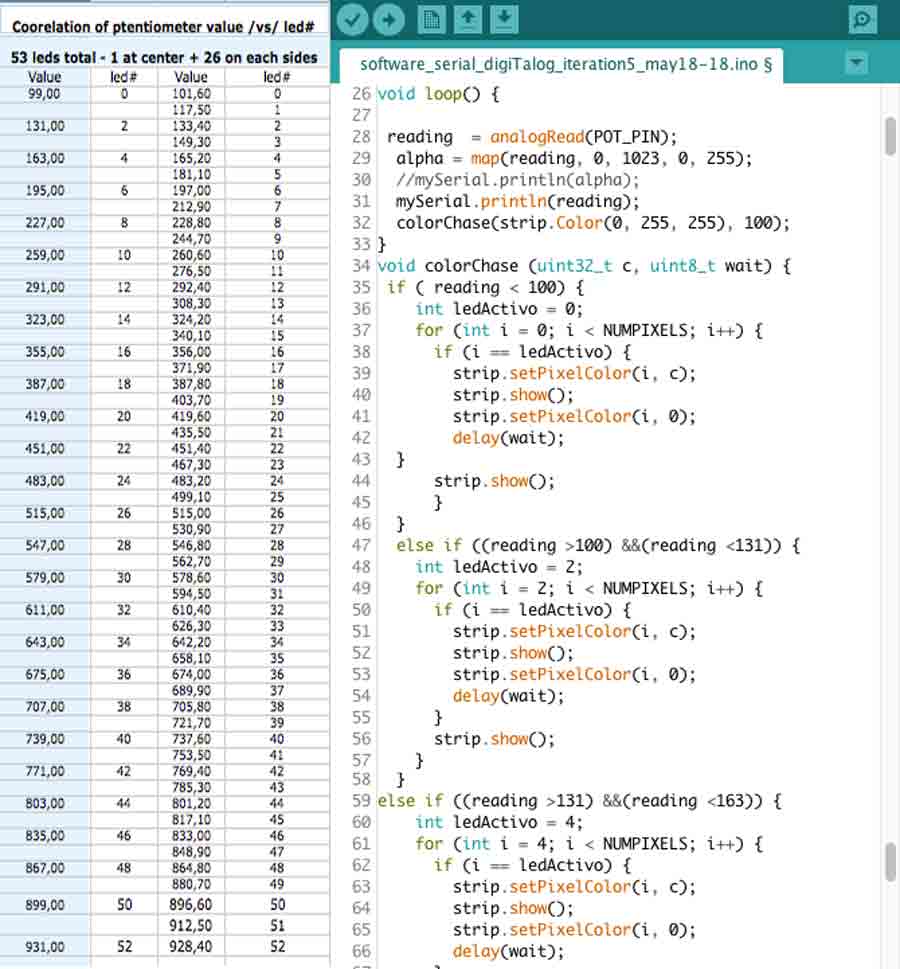Expand the tab options dropdown arrow

[x=856, y=63]
